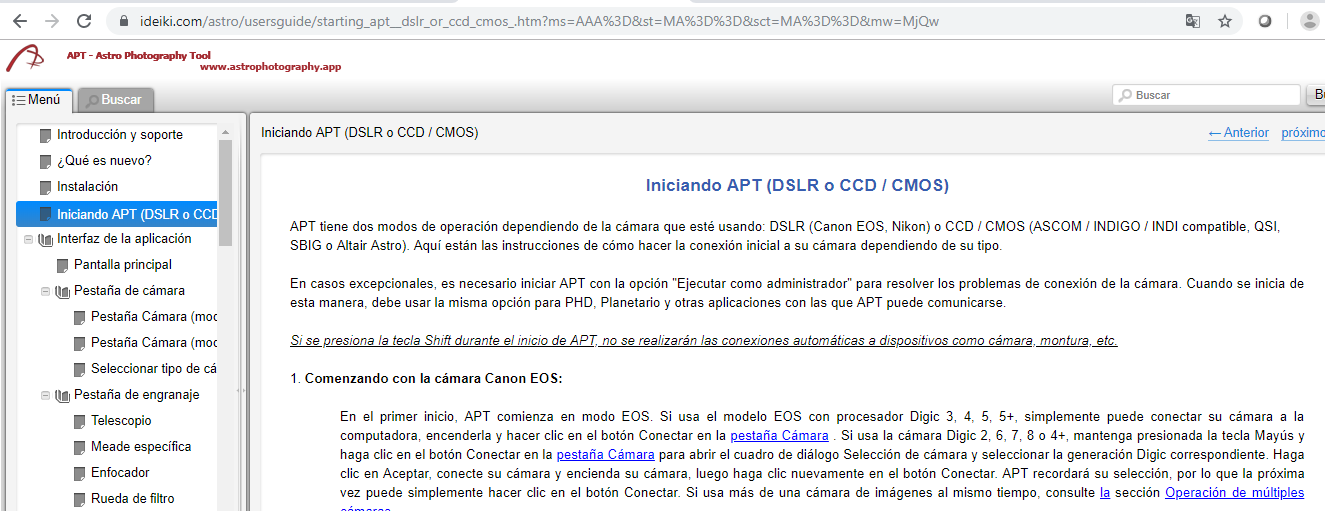Click the underlined Shift key note sentence
Viewport: 1325px width, 511px height.
[x=704, y=340]
